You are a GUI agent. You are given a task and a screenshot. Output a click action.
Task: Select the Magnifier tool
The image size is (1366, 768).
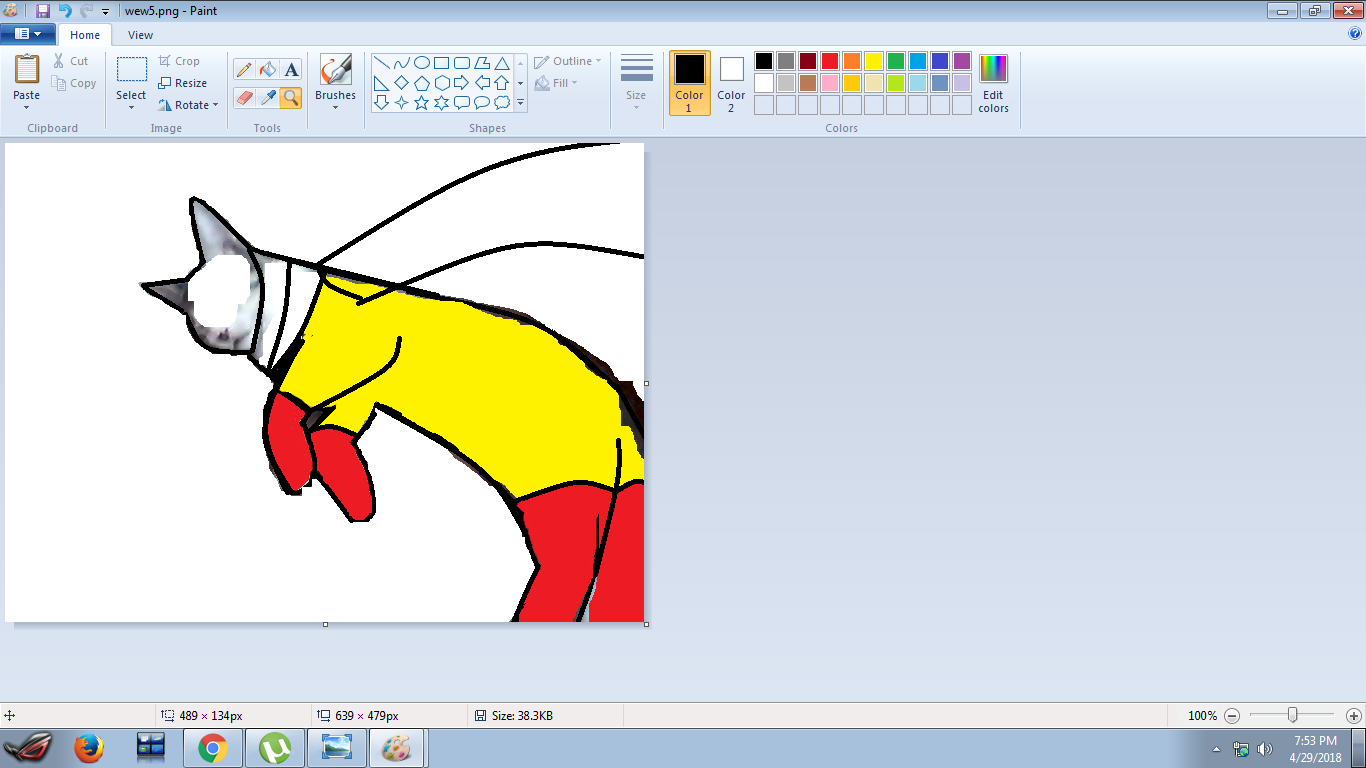pyautogui.click(x=291, y=97)
